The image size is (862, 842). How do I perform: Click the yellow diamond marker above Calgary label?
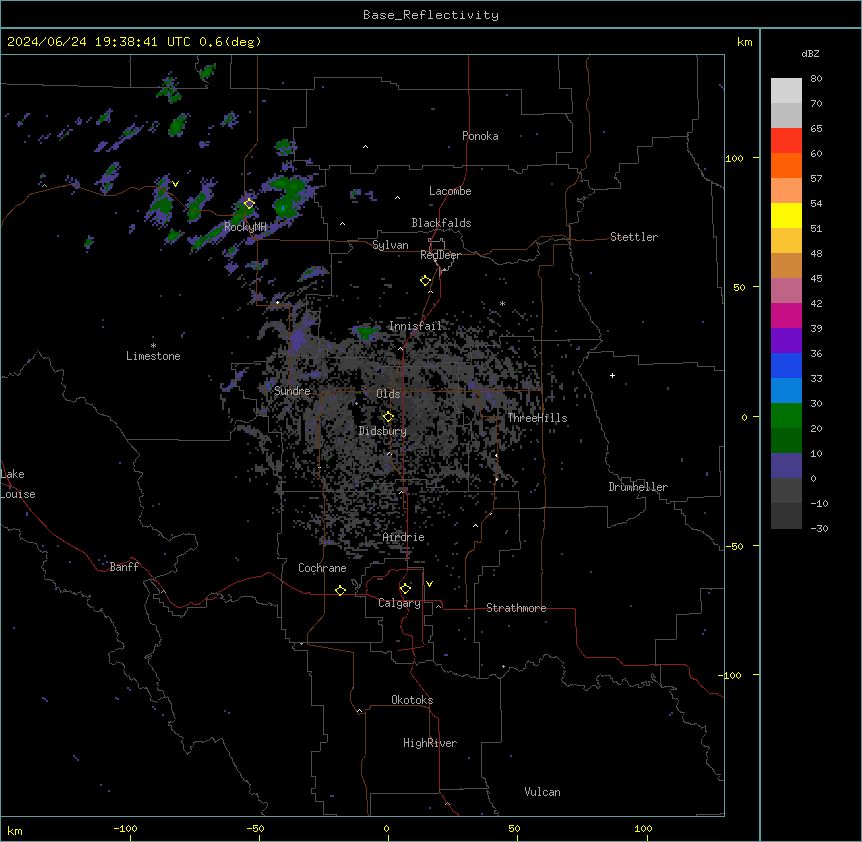[x=405, y=589]
